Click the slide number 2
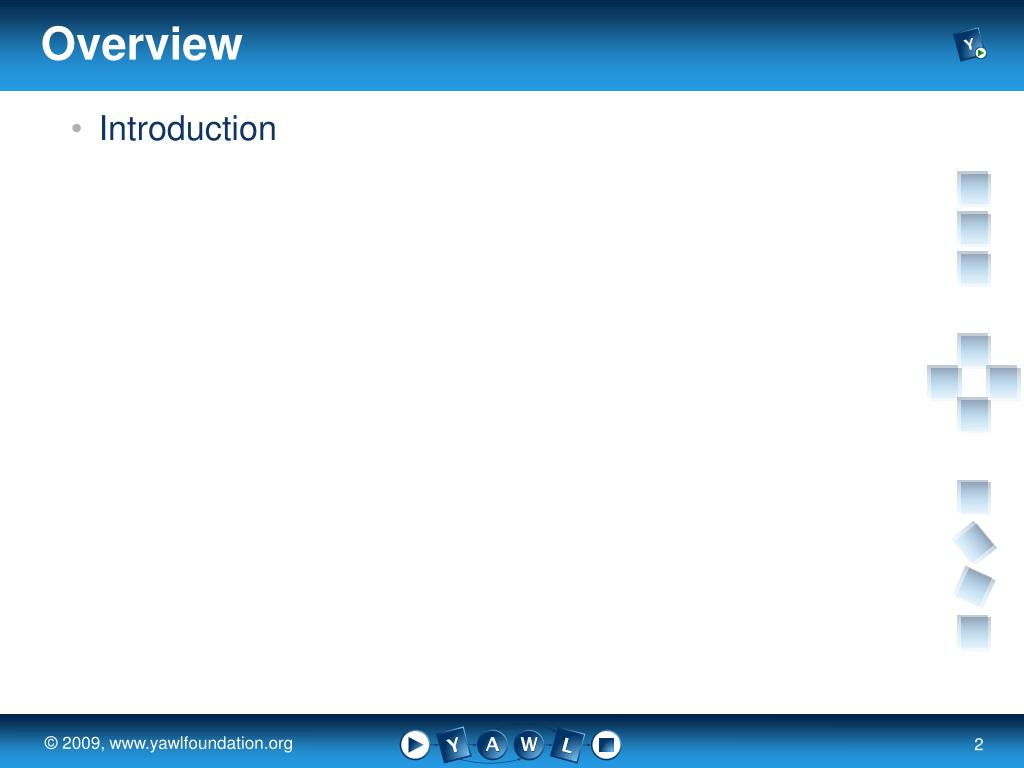1024x768 pixels. (x=978, y=744)
